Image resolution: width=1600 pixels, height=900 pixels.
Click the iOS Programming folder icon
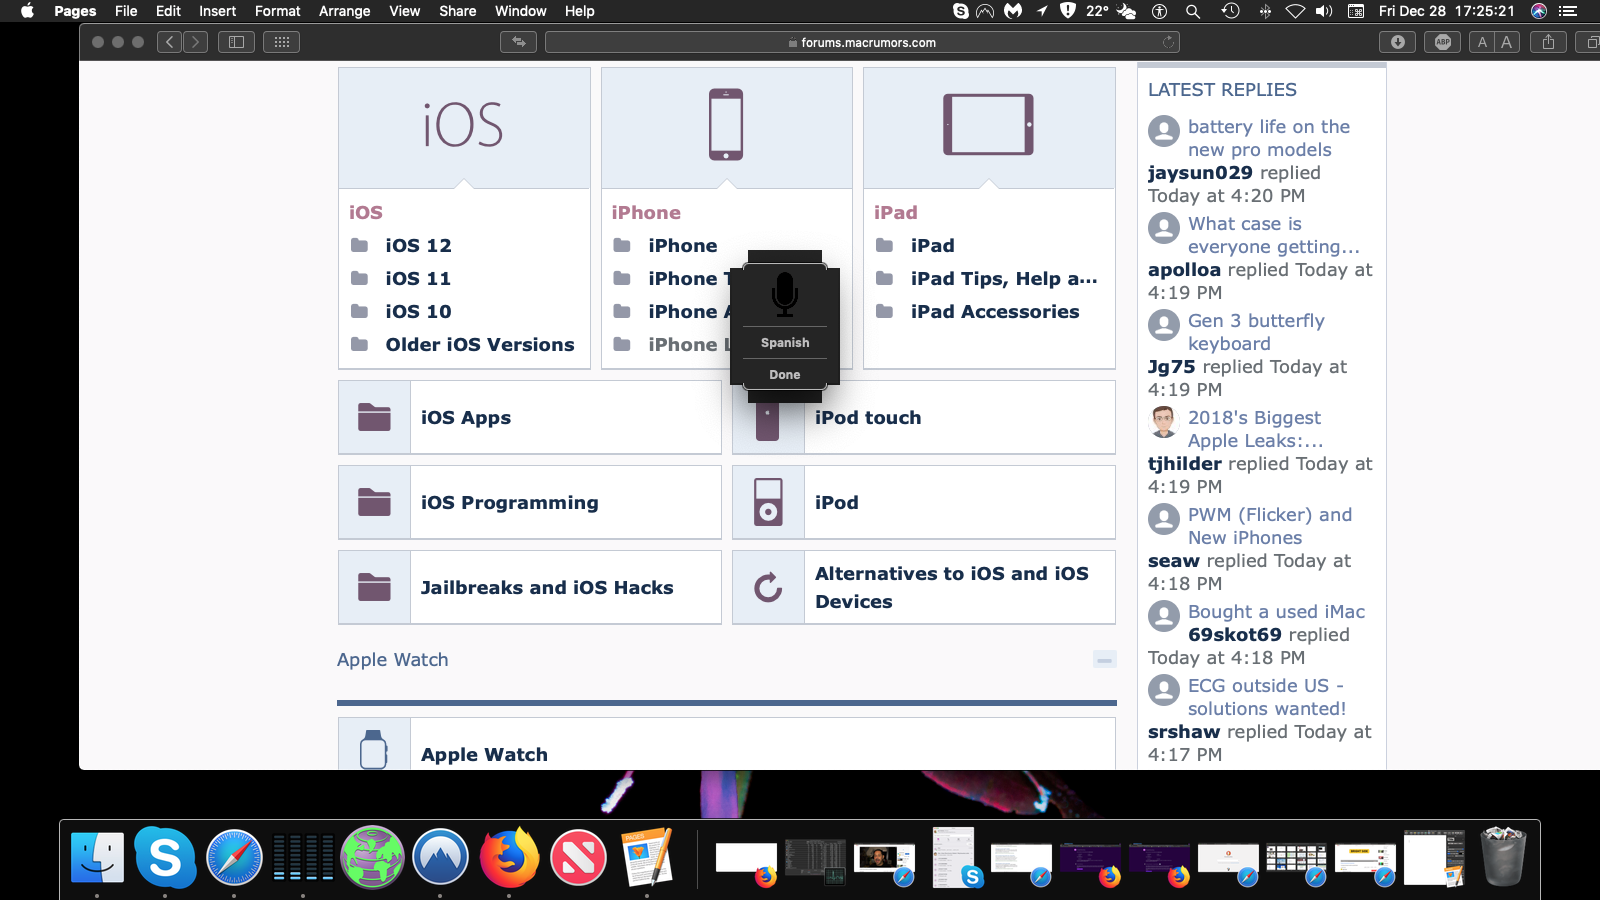(x=374, y=502)
